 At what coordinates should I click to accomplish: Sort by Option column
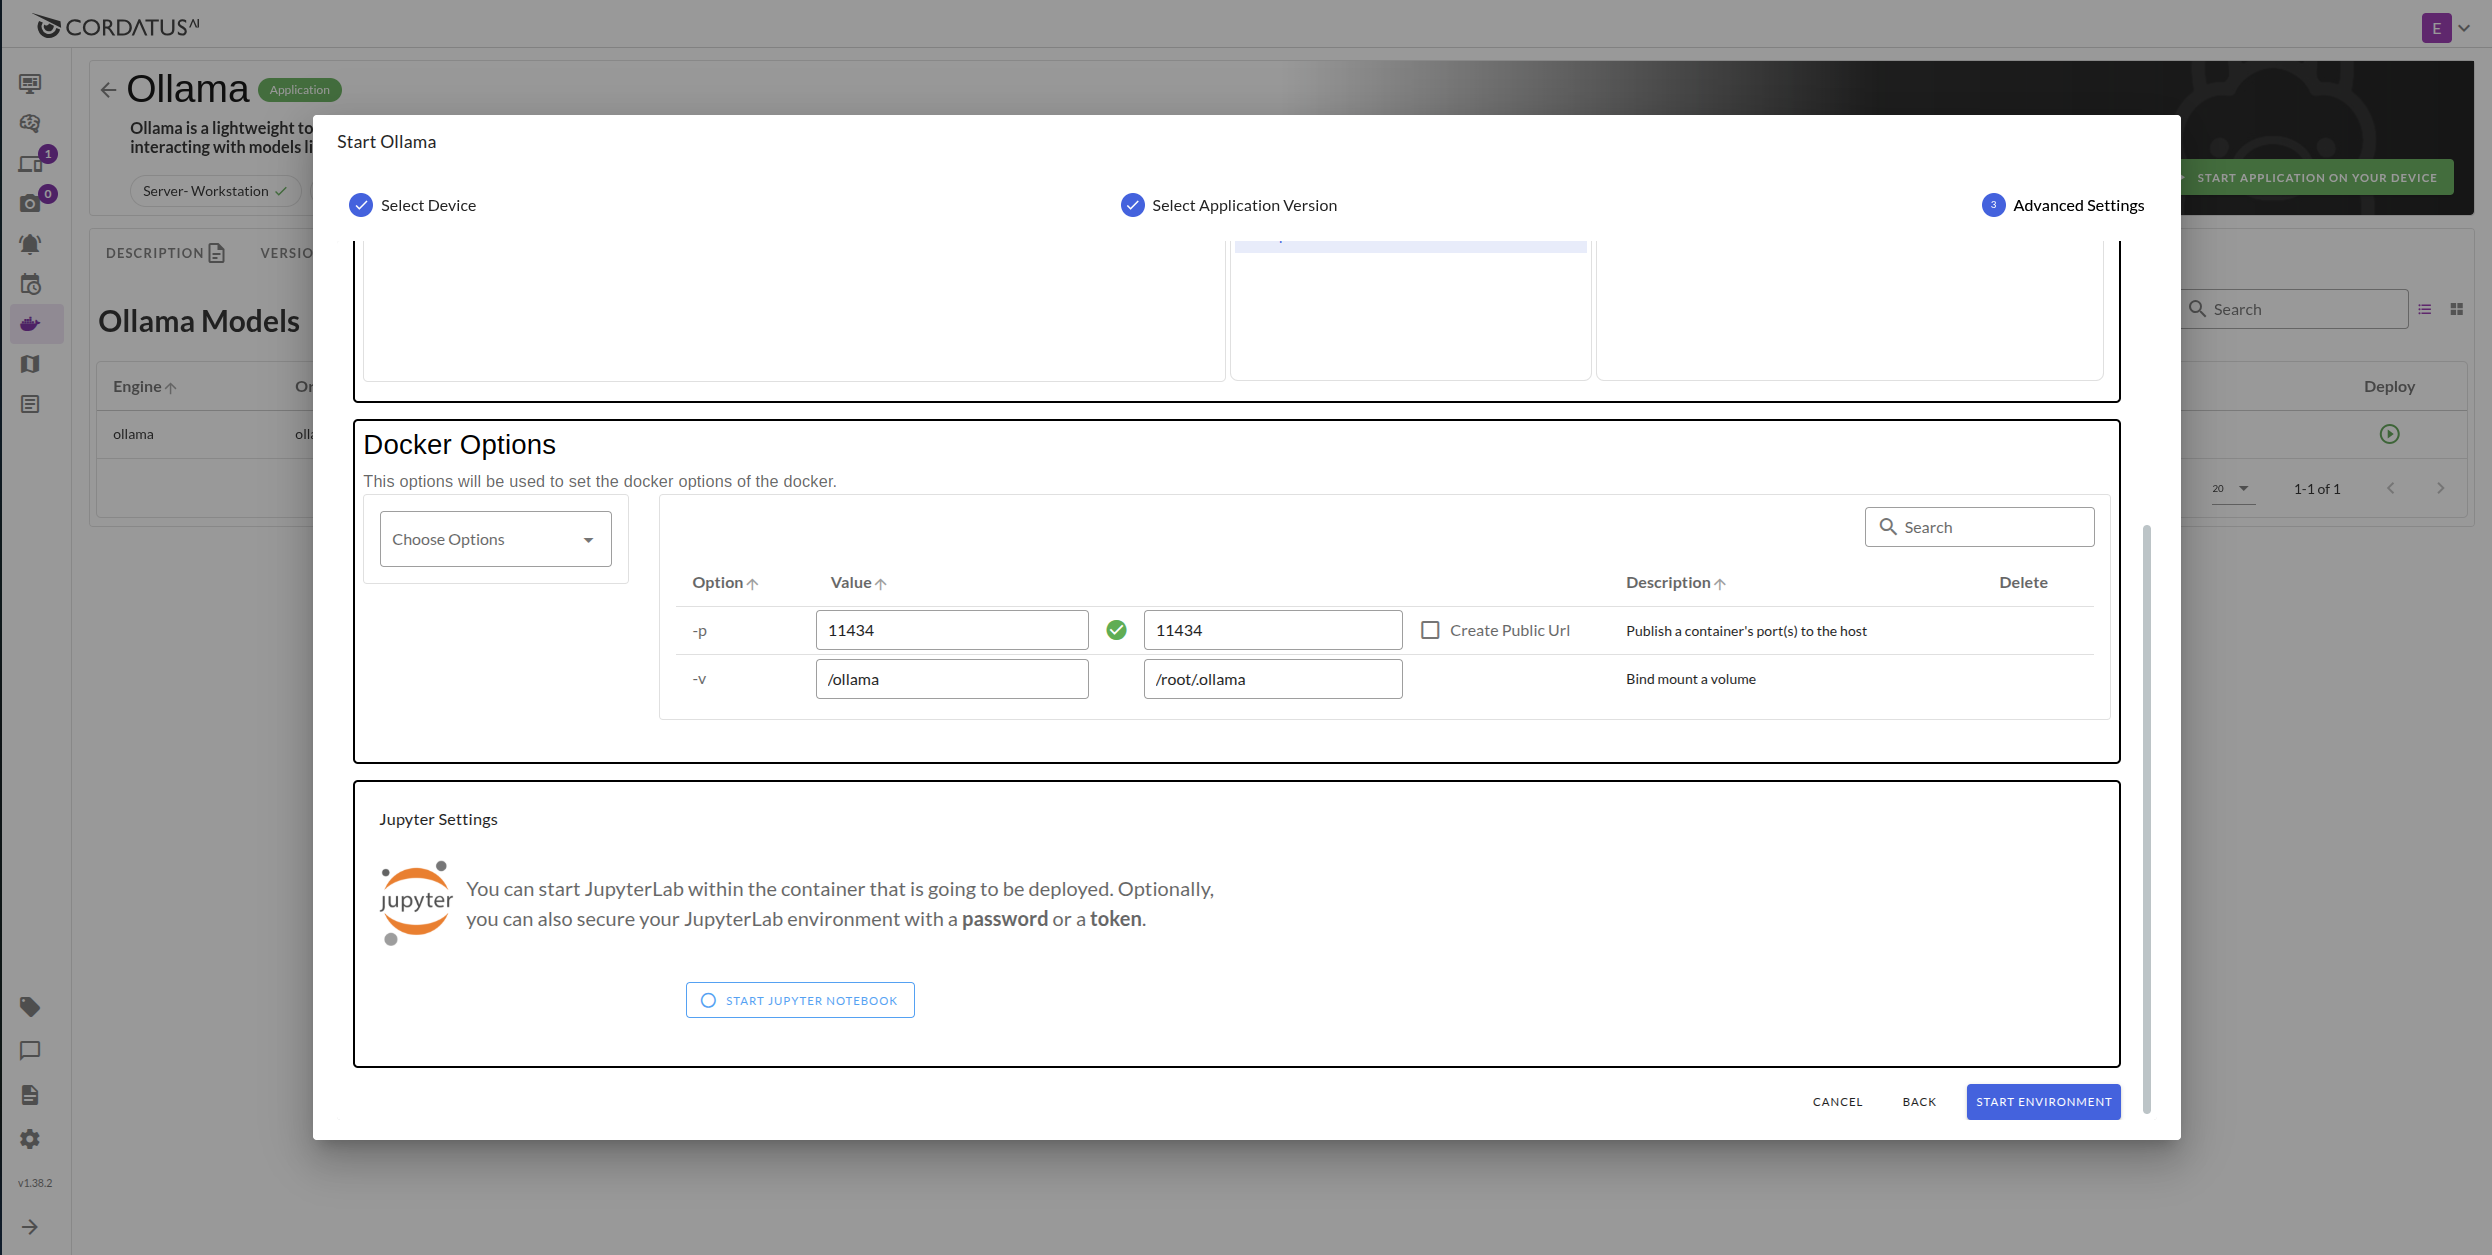tap(725, 583)
